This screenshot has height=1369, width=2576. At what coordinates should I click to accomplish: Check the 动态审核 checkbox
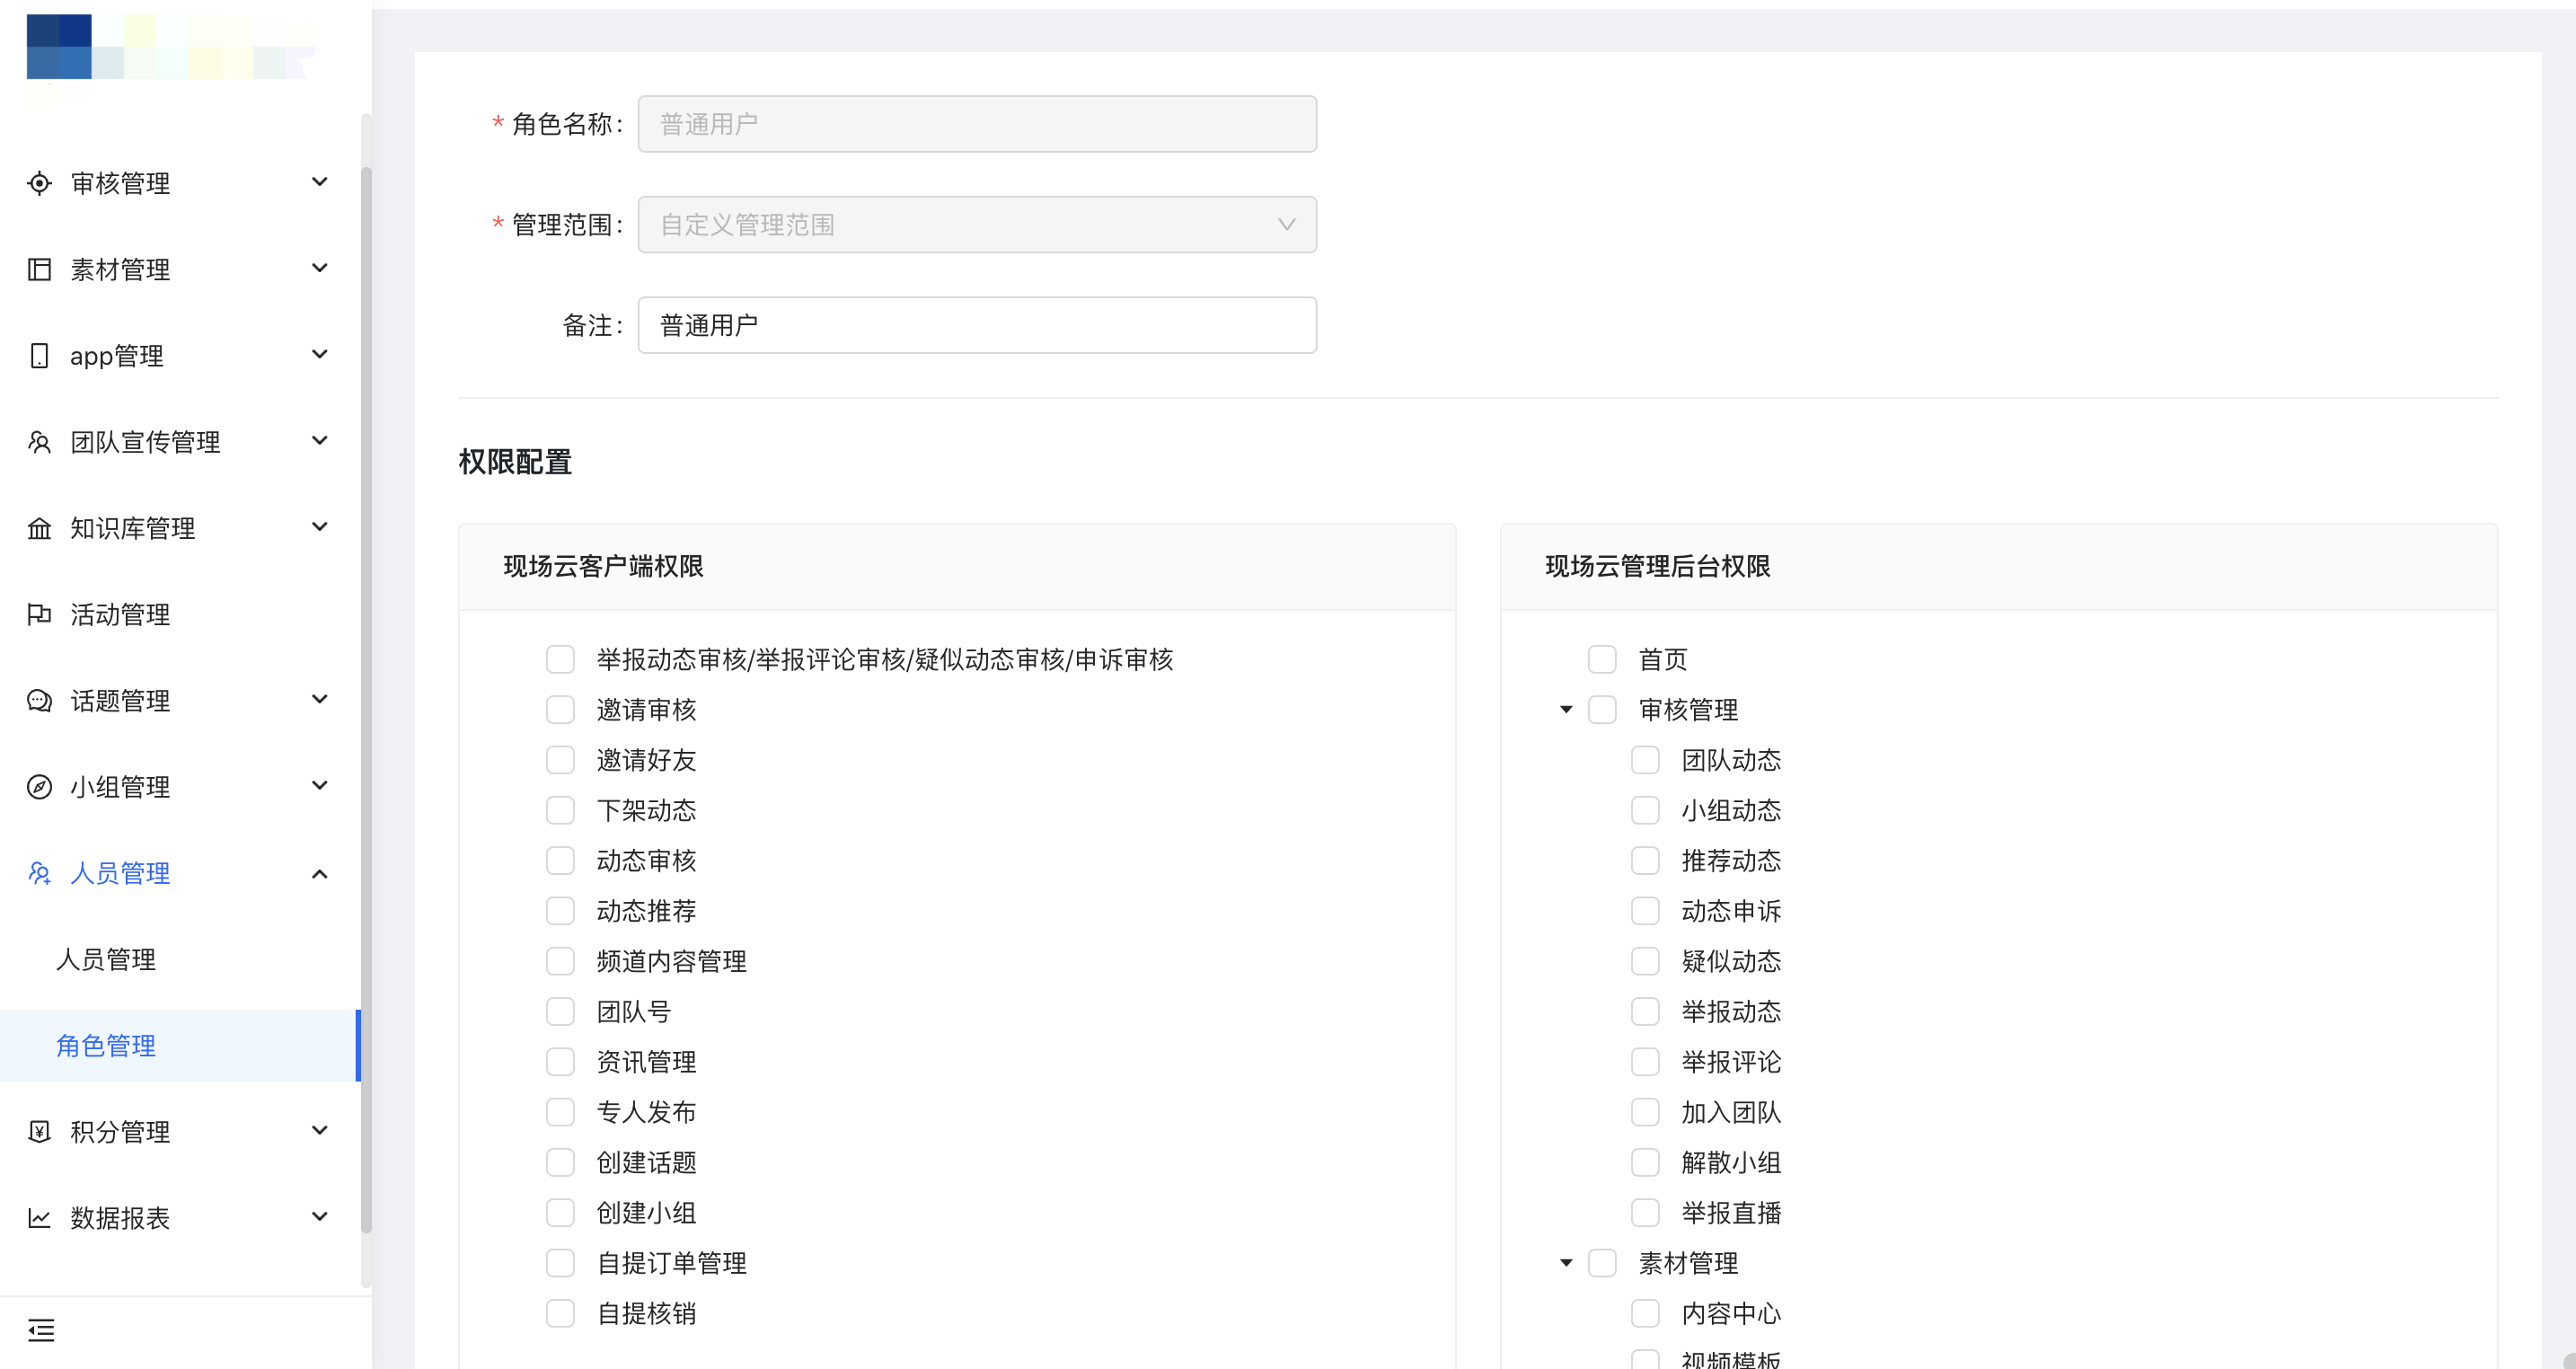[560, 861]
